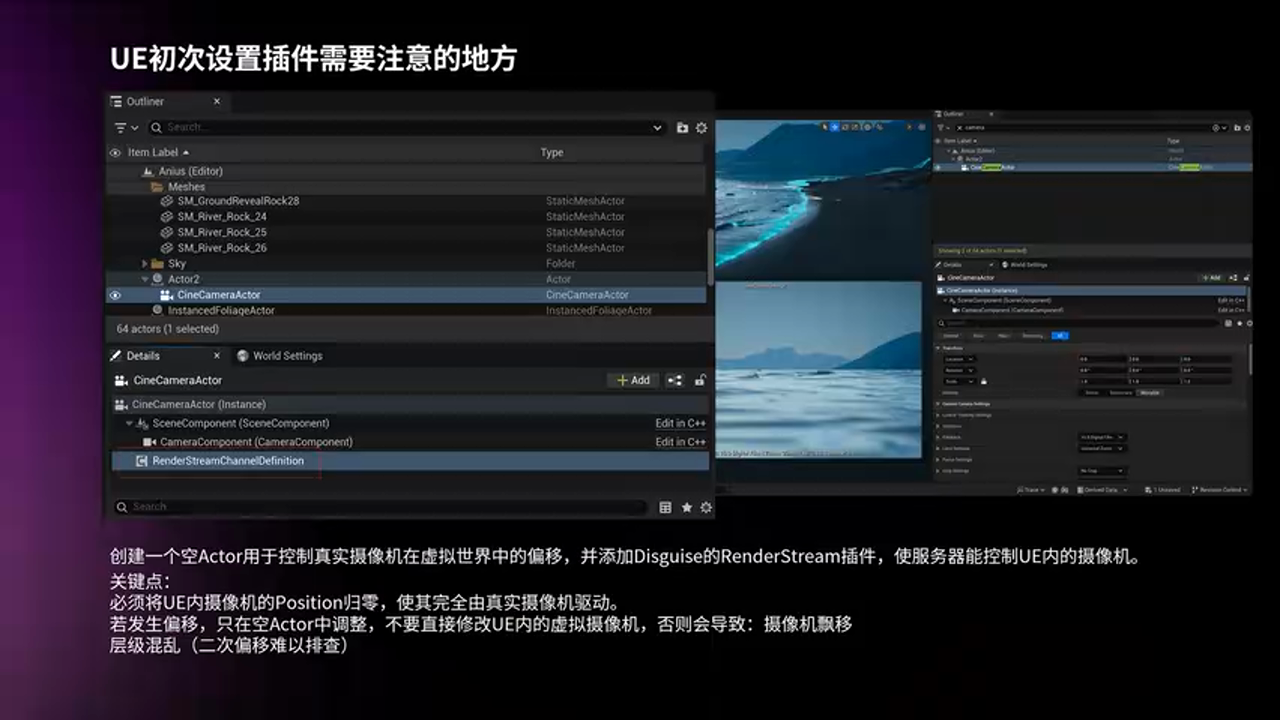Click the Add button for CineCameraActor

coord(632,380)
